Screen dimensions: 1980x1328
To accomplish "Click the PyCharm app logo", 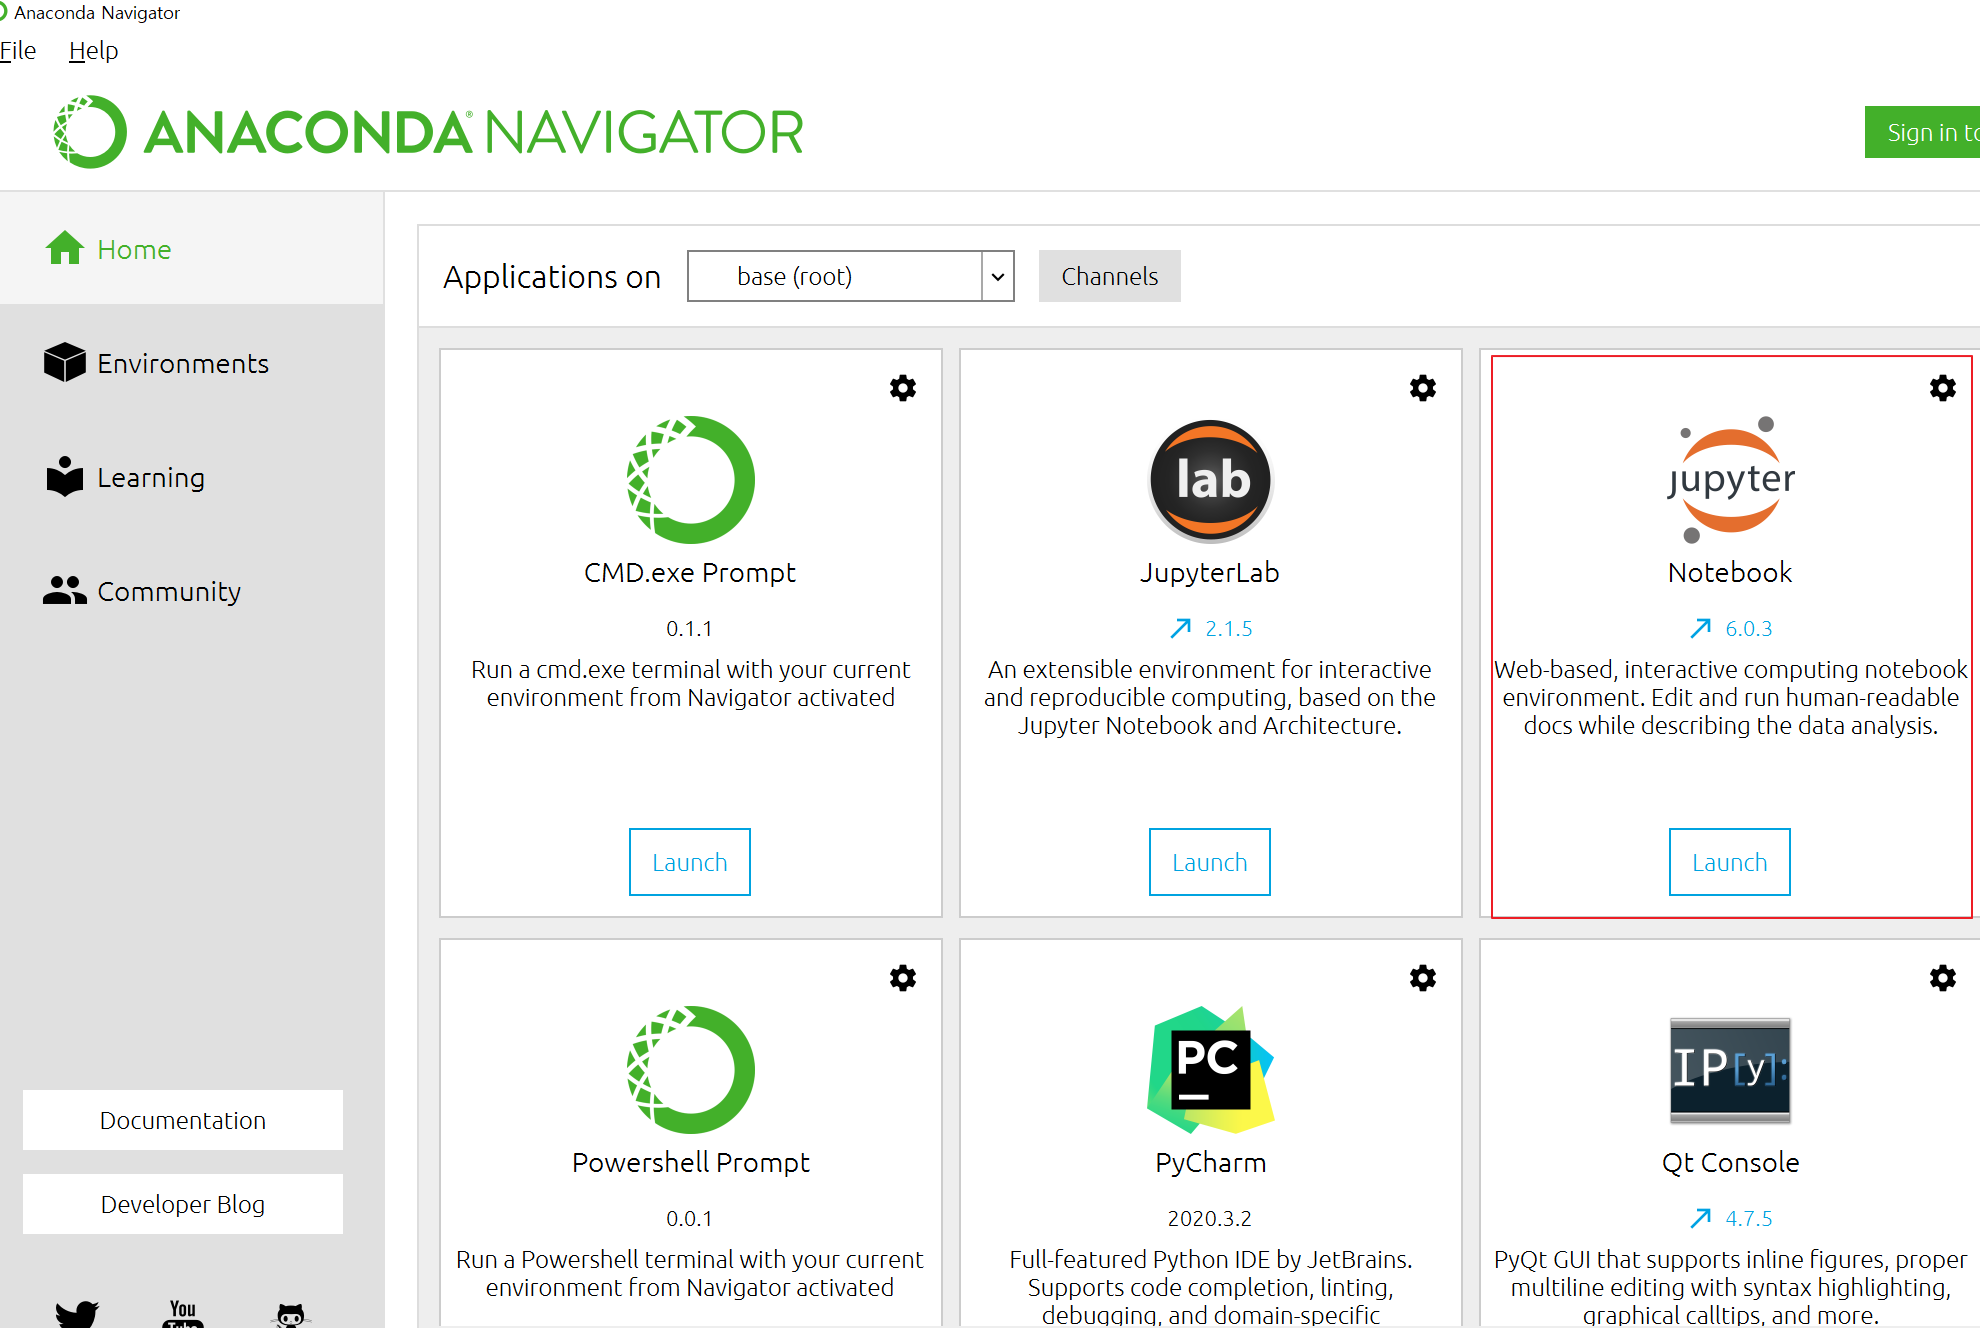I will (1210, 1069).
